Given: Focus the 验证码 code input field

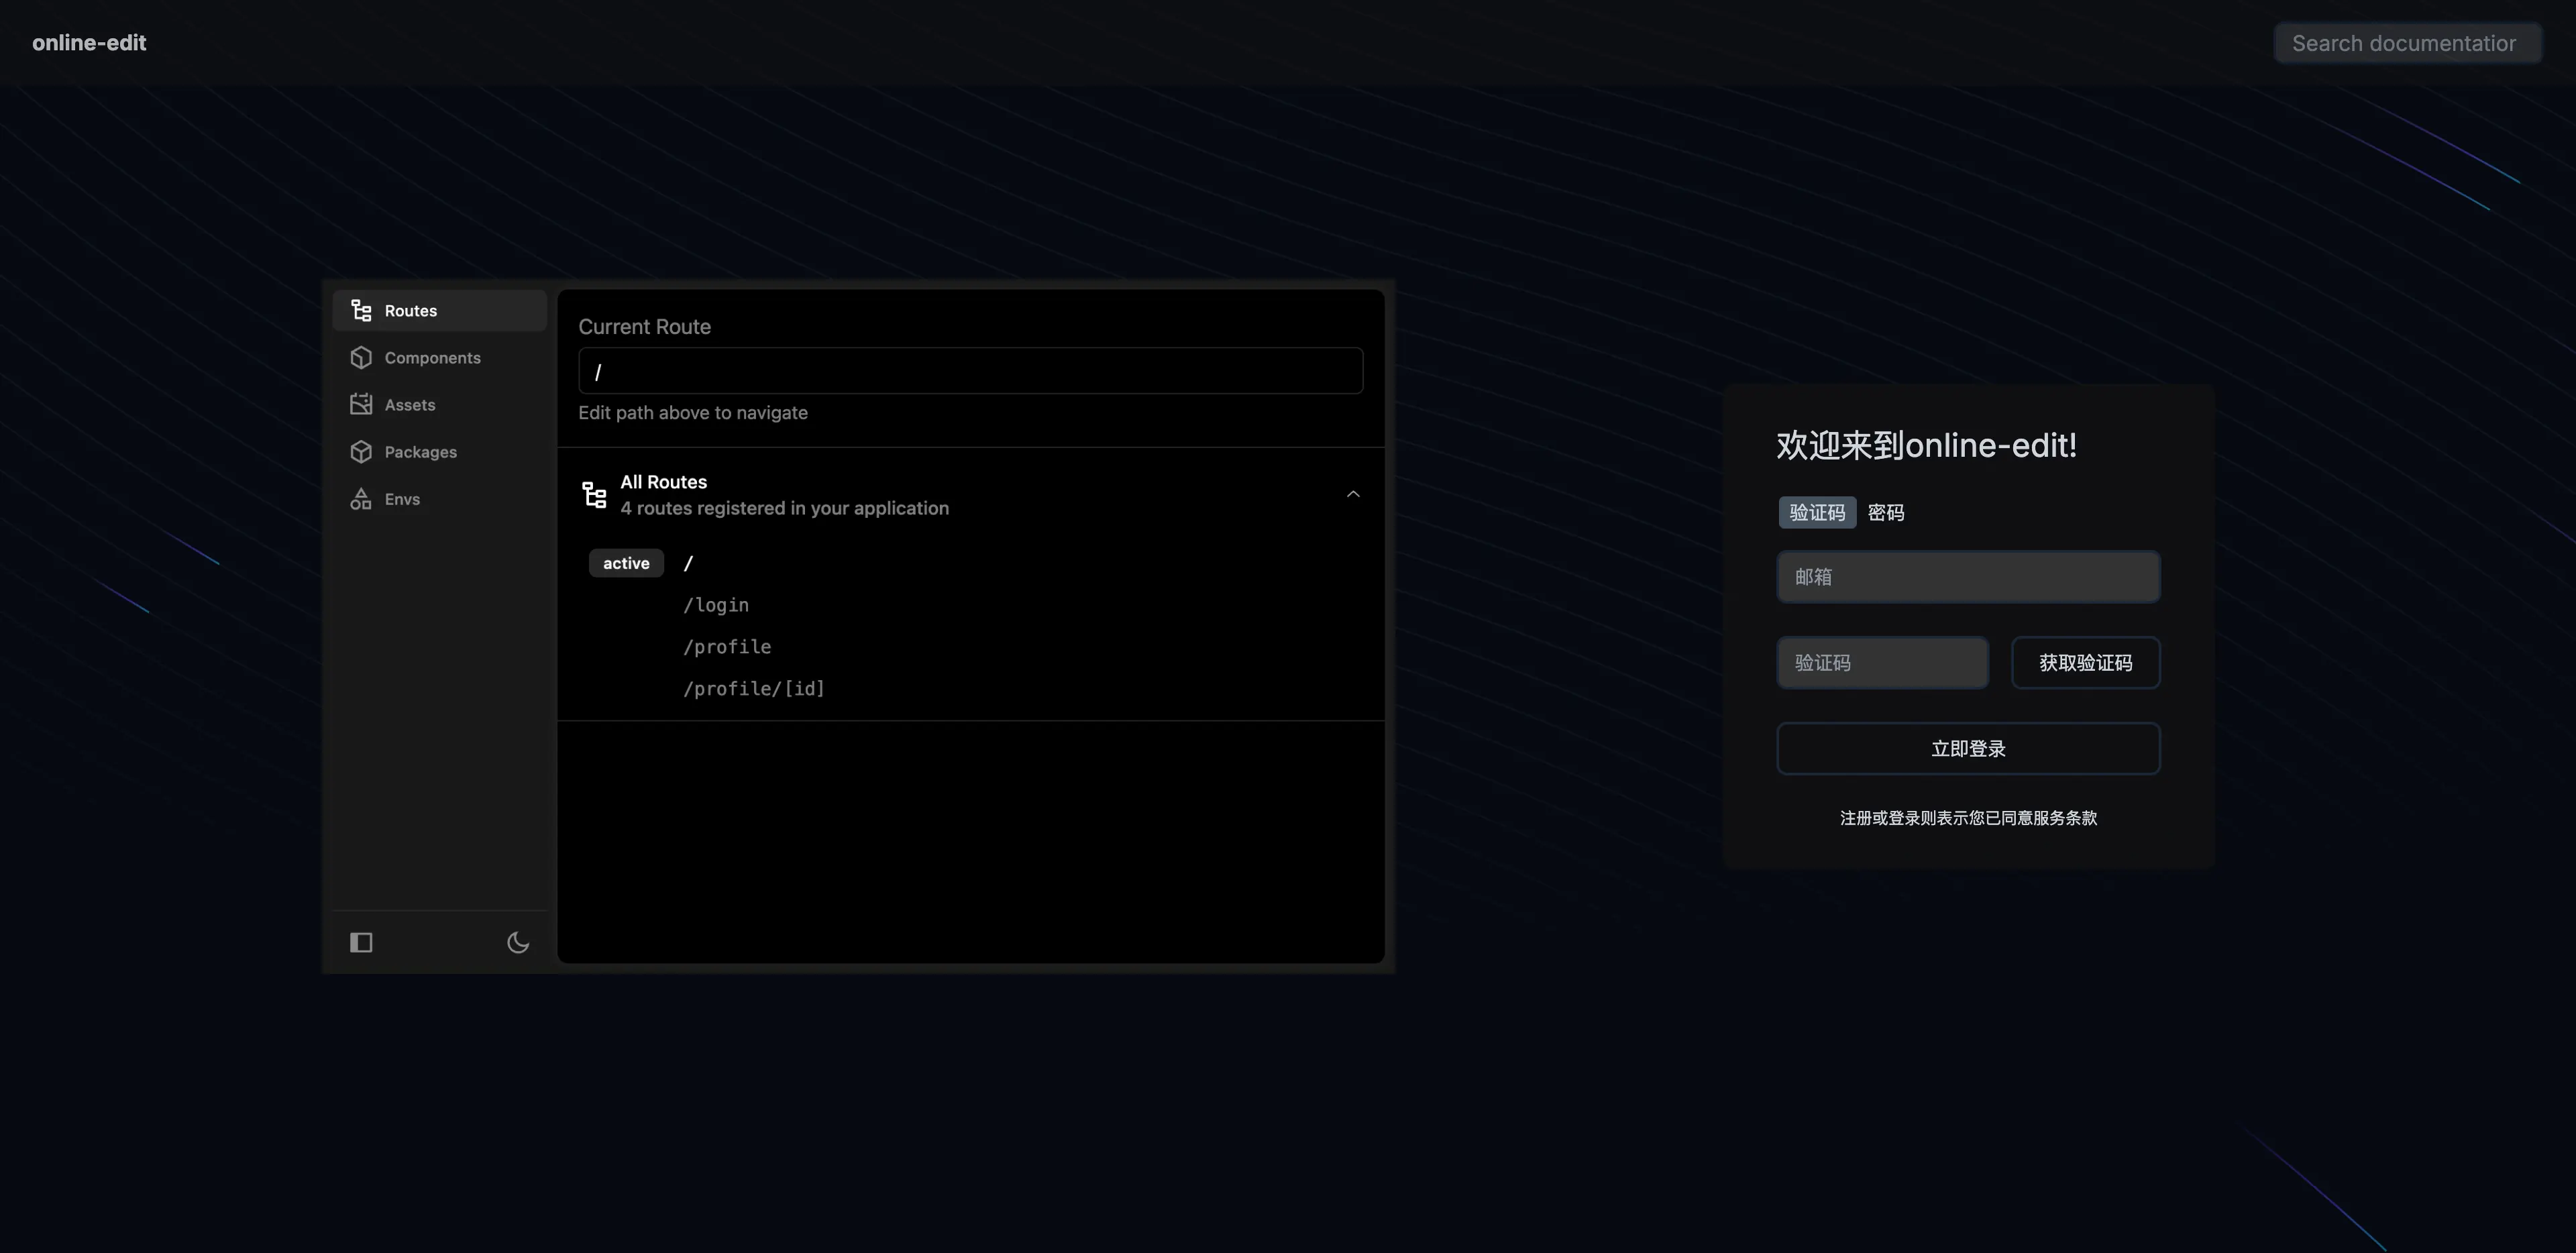Looking at the screenshot, I should pyautogui.click(x=1882, y=663).
